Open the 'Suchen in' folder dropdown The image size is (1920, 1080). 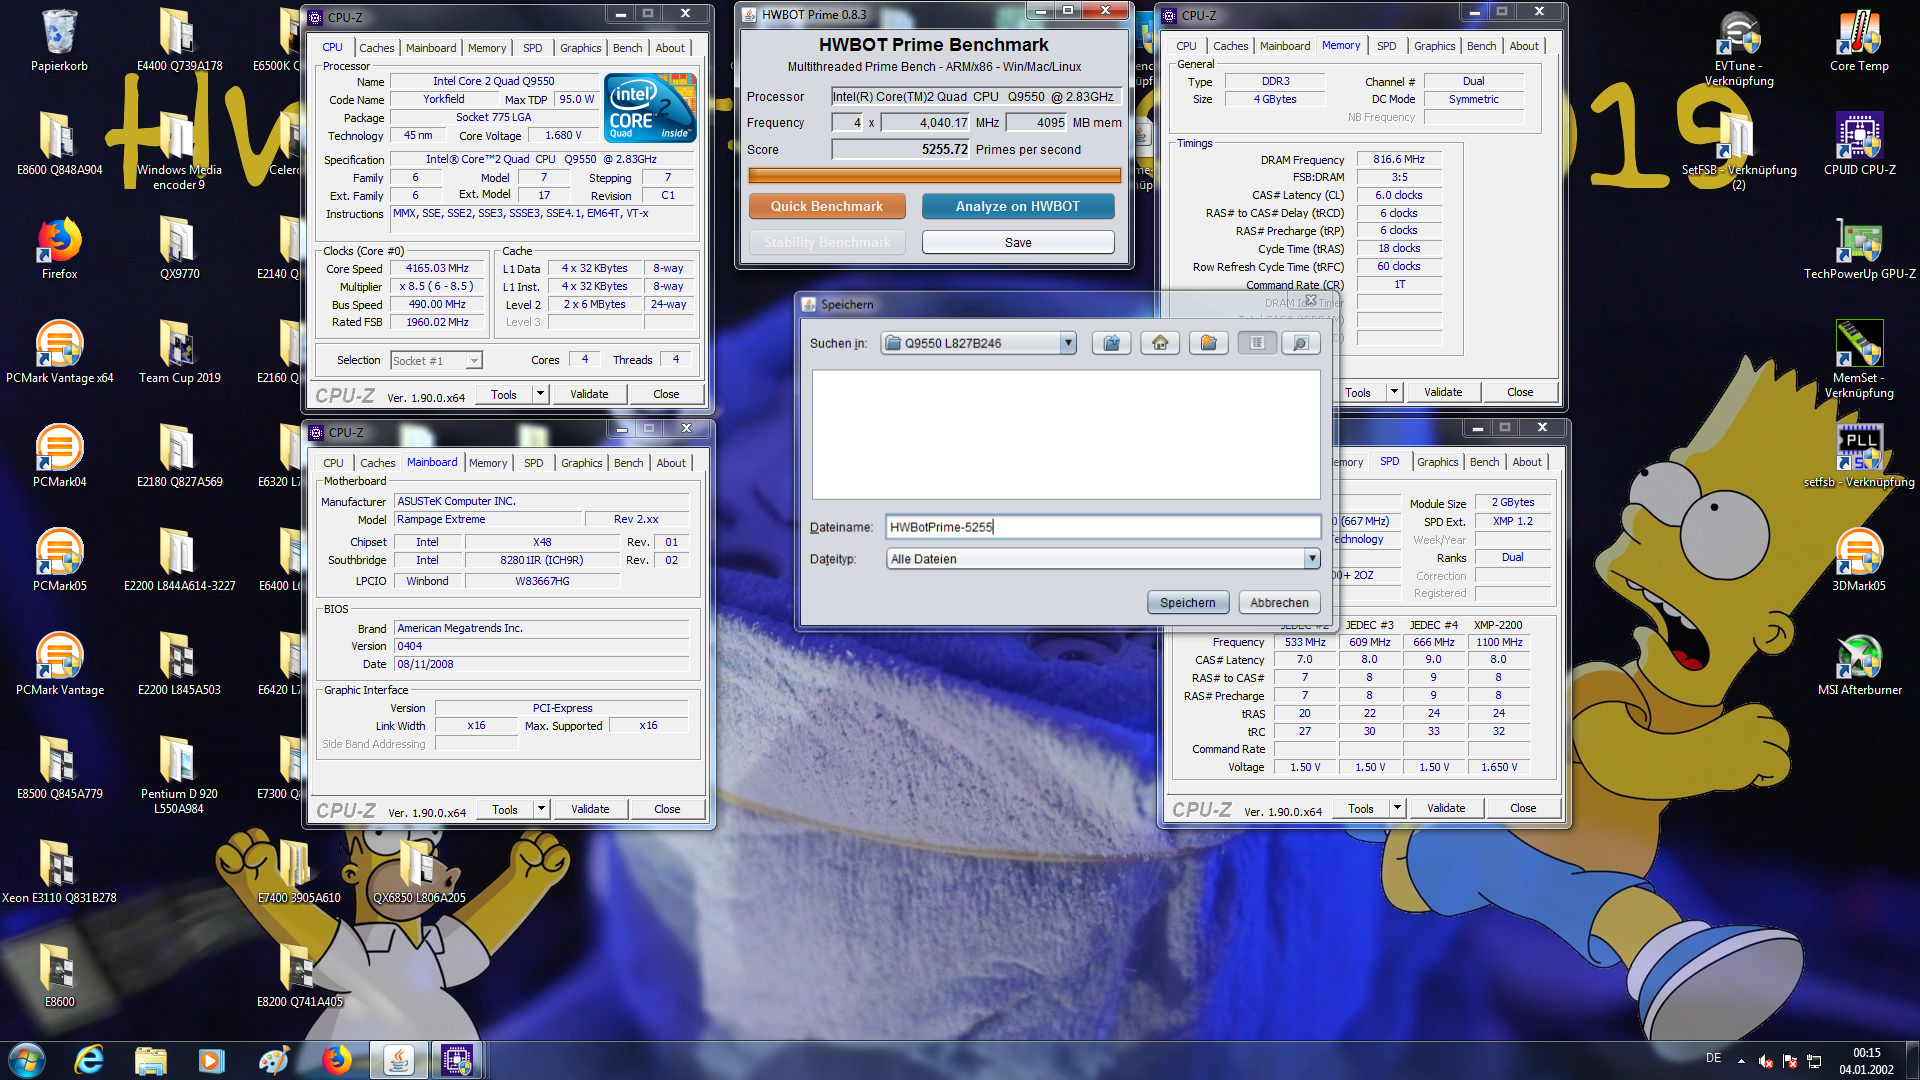click(x=1068, y=343)
